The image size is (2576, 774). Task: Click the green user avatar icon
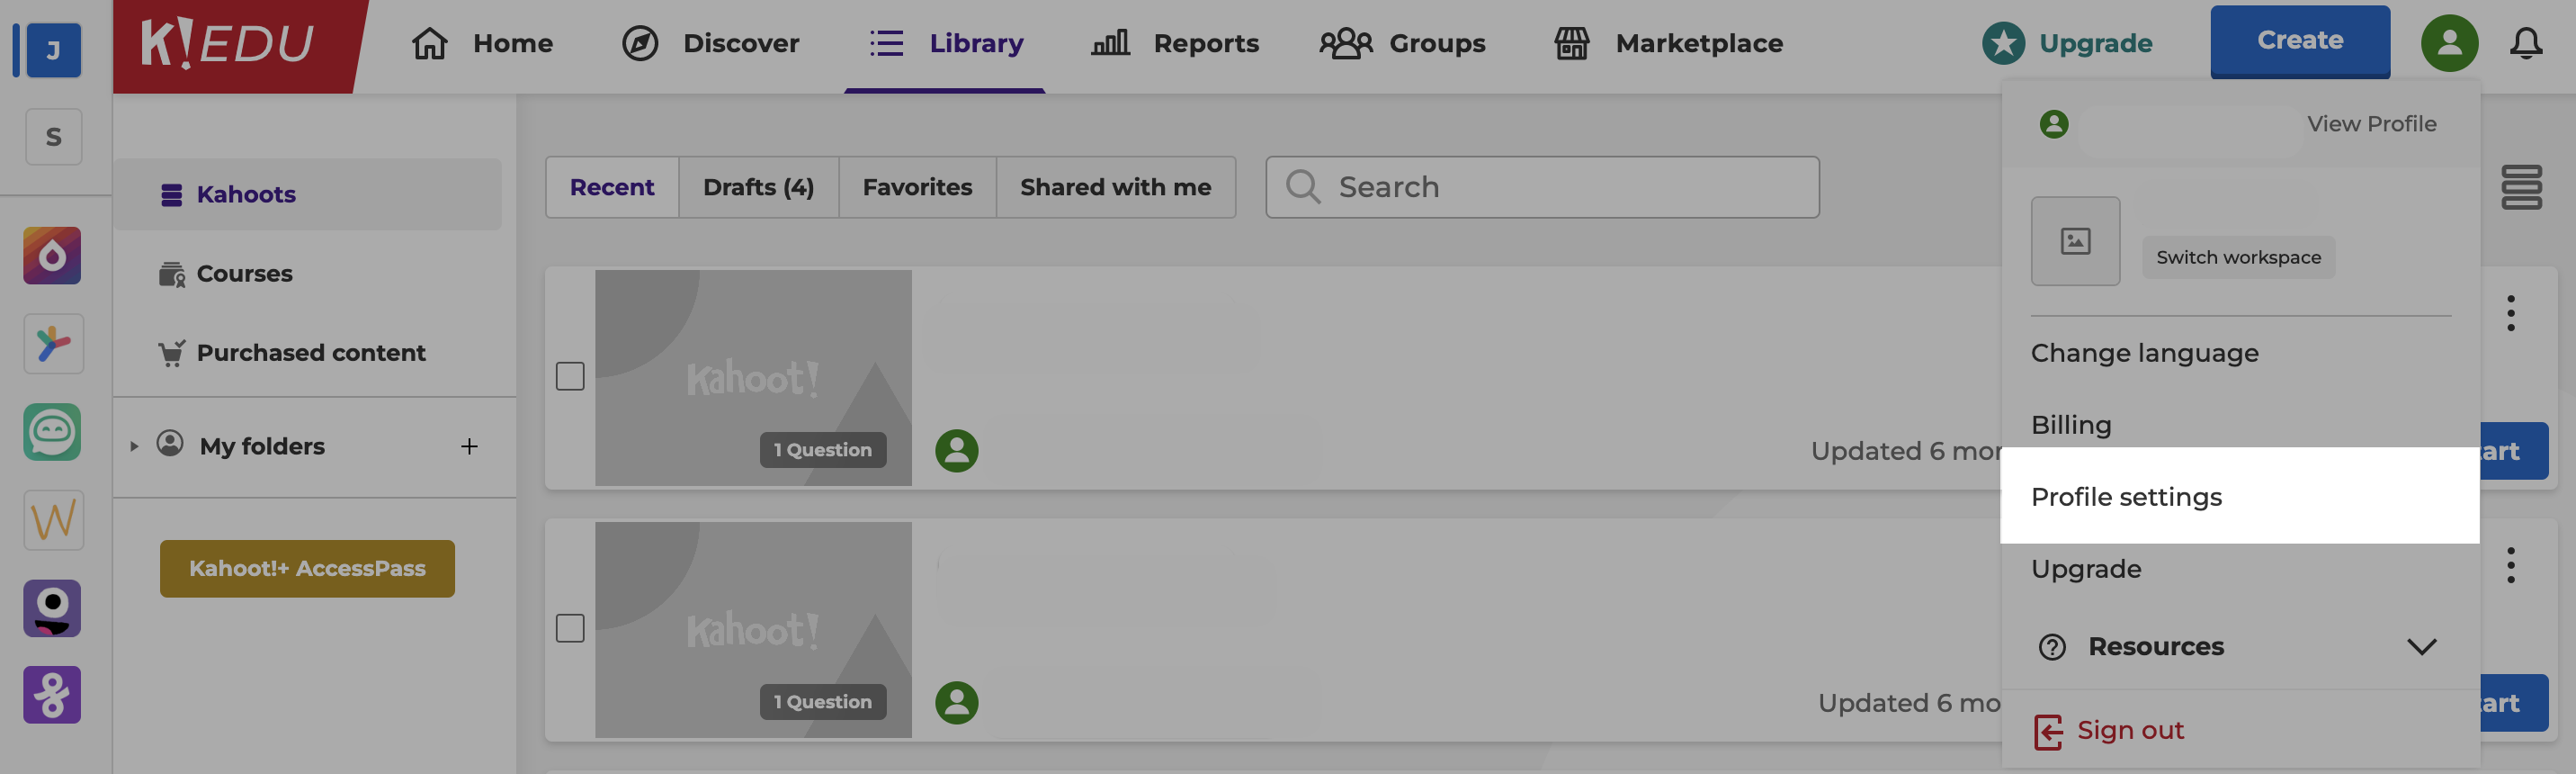coord(2449,43)
